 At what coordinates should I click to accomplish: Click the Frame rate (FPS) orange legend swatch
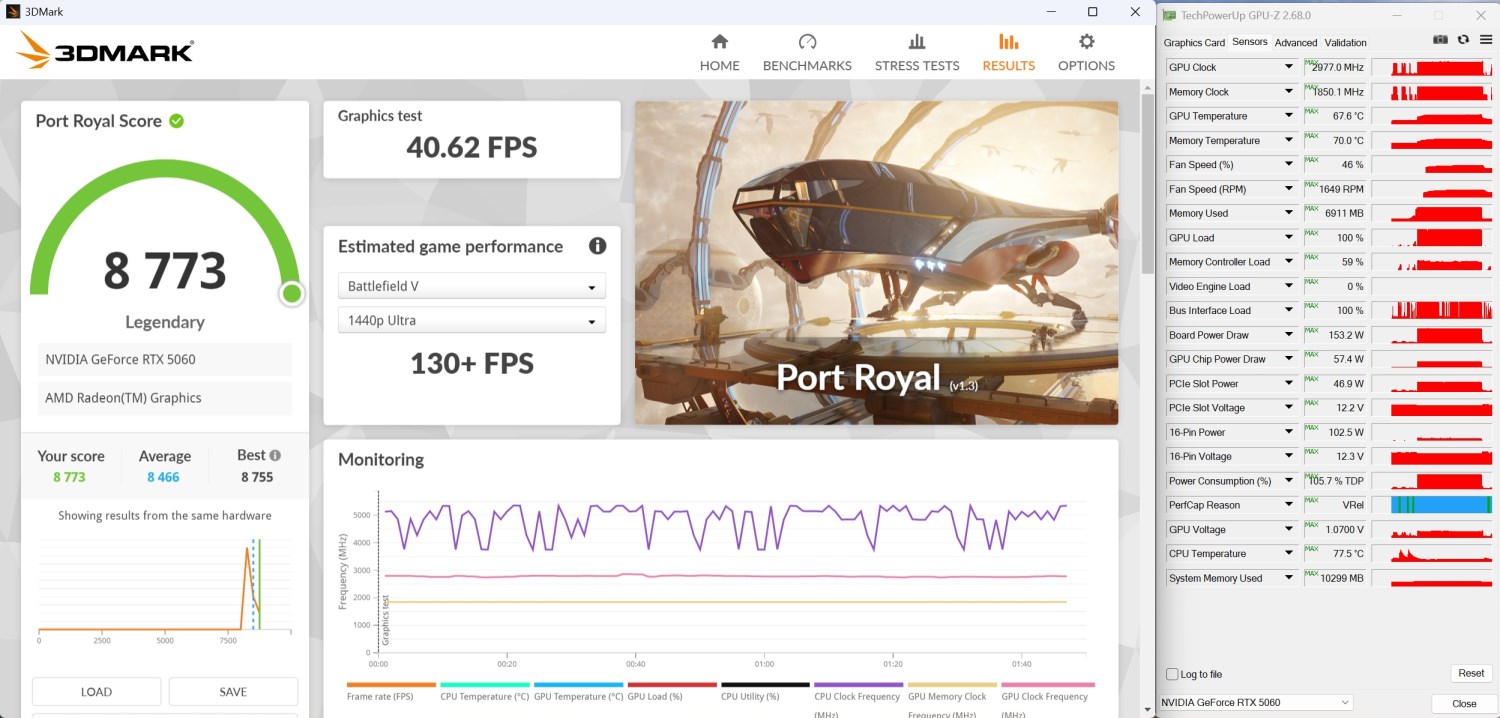click(391, 685)
